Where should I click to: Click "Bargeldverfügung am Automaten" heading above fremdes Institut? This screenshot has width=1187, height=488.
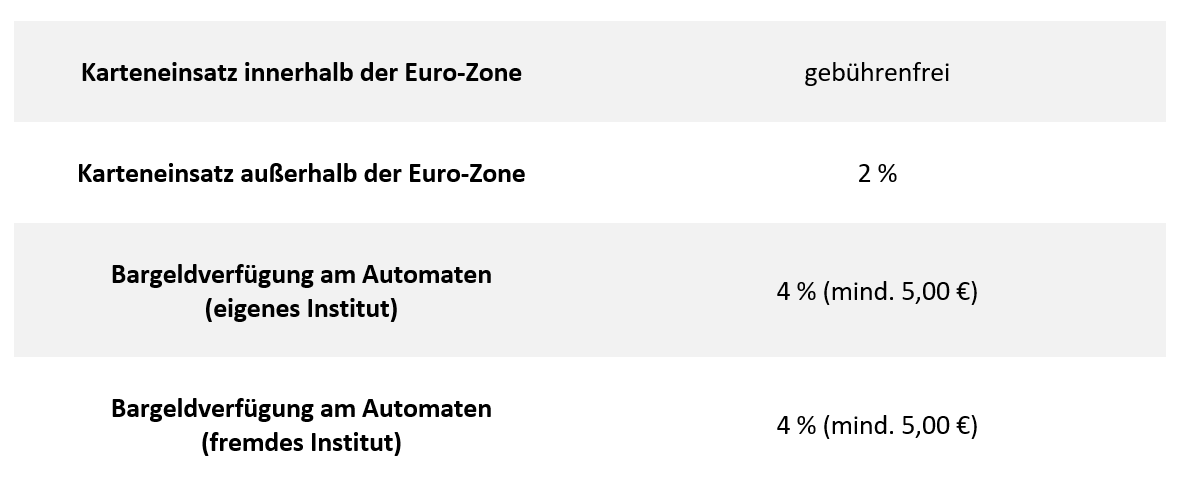point(301,408)
